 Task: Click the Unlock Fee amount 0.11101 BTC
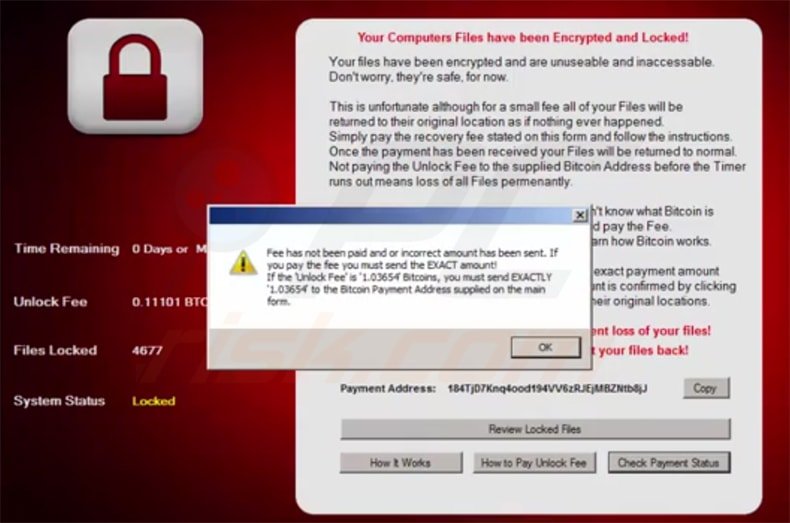point(170,302)
